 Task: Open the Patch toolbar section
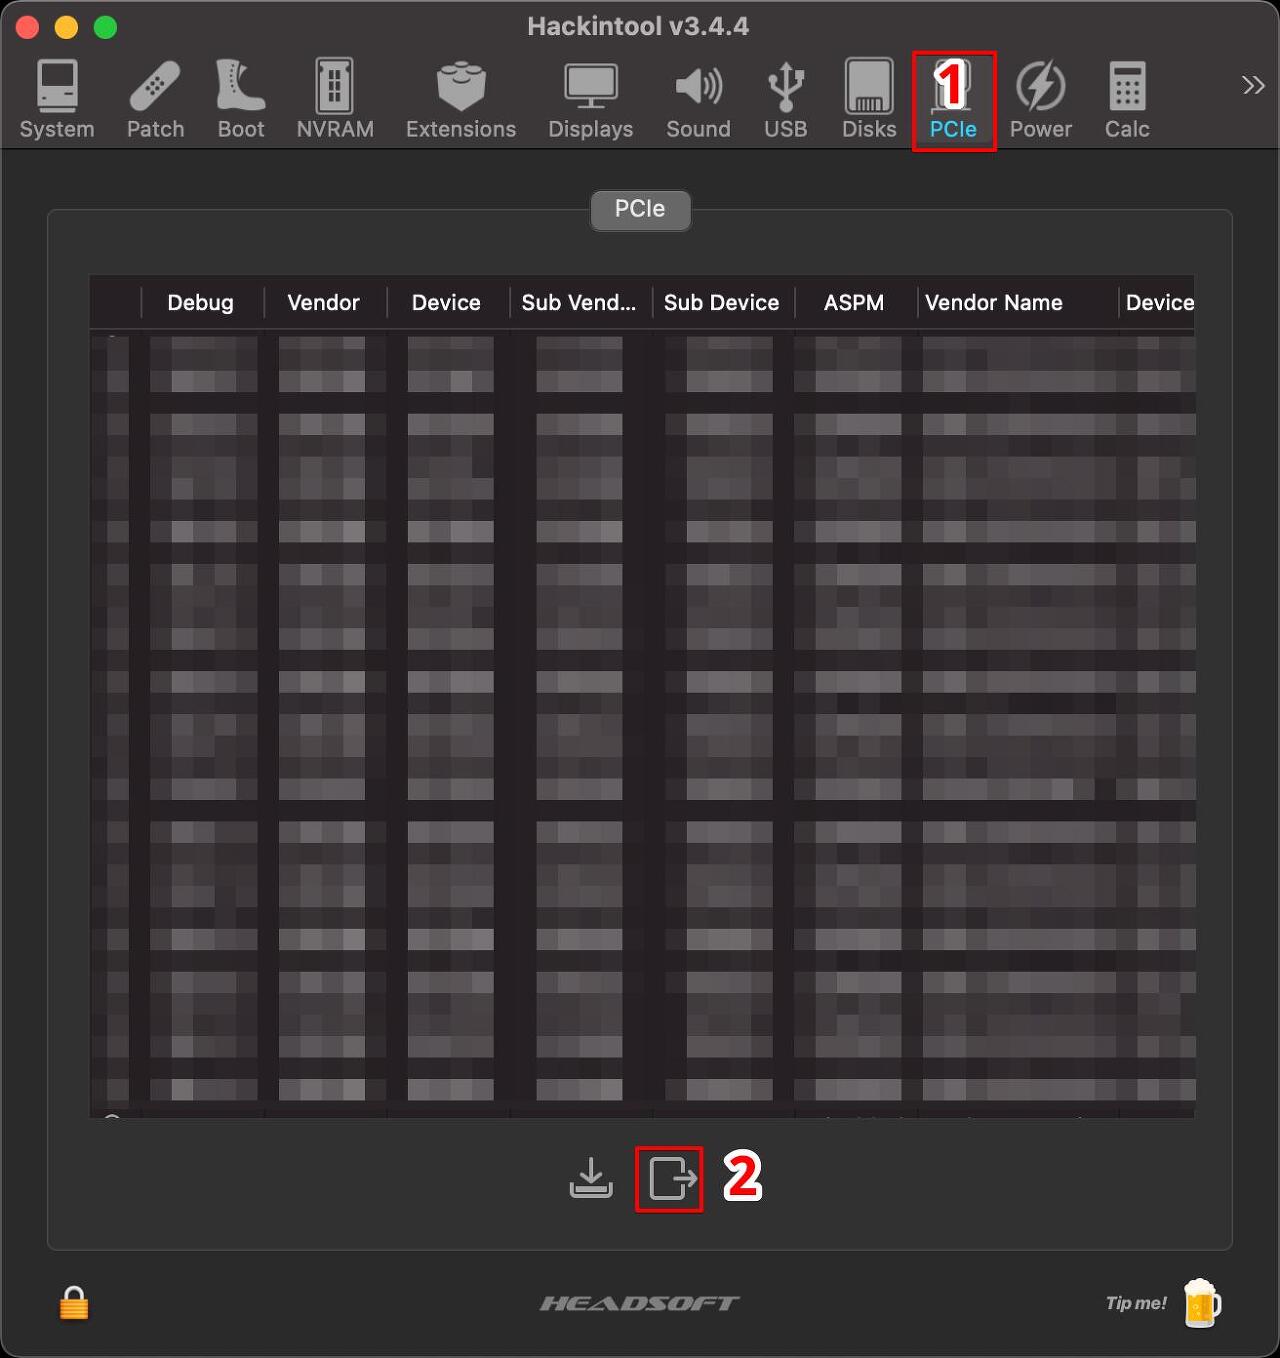pyautogui.click(x=155, y=100)
